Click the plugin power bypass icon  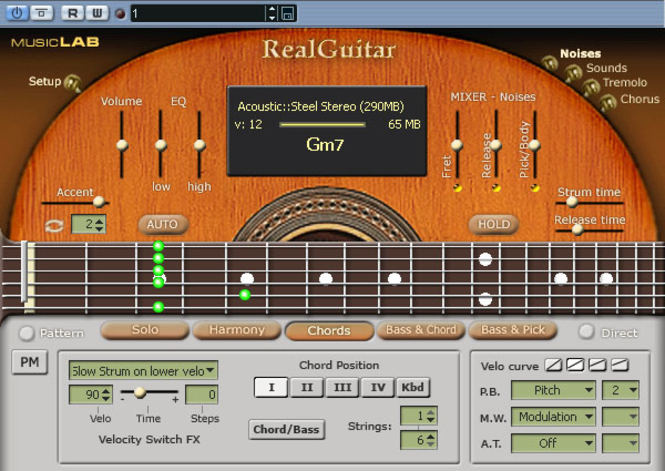(x=17, y=13)
